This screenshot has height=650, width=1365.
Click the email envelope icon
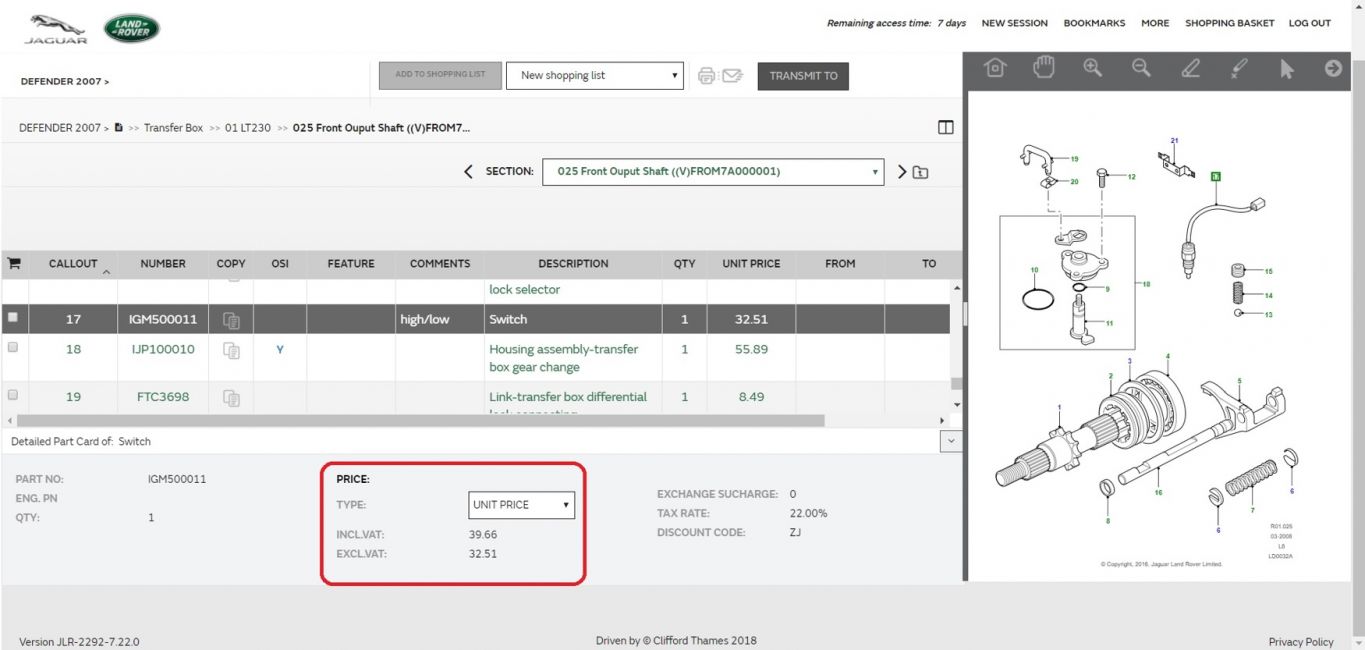pyautogui.click(x=732, y=76)
